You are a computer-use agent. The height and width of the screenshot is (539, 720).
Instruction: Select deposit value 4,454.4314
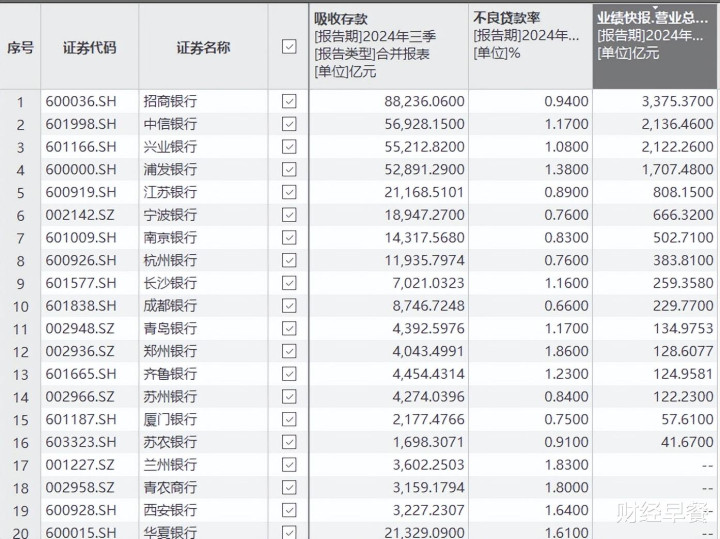[x=428, y=374]
